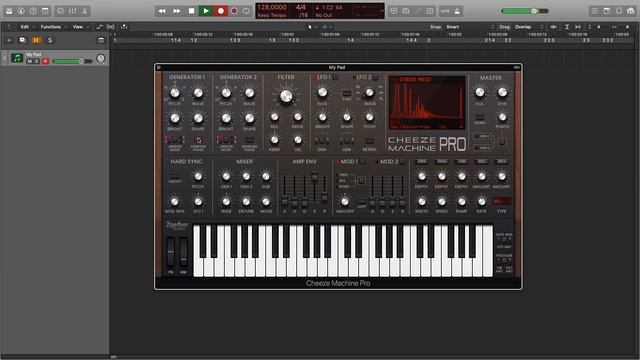Viewport: 640px width, 360px height.
Task: Toggle the count-in 1234 button
Action: coord(445,11)
